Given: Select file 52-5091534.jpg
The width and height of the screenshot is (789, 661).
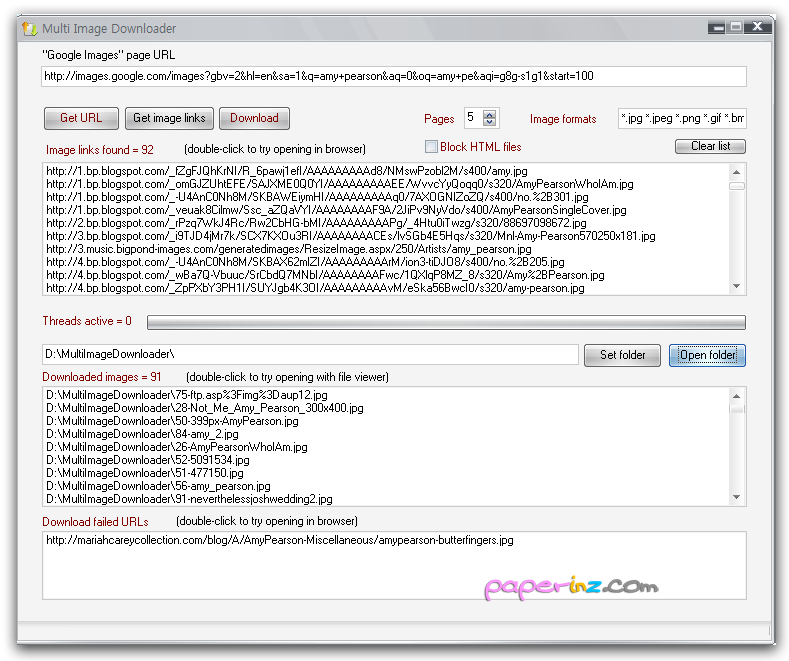Looking at the screenshot, I should click(x=147, y=460).
